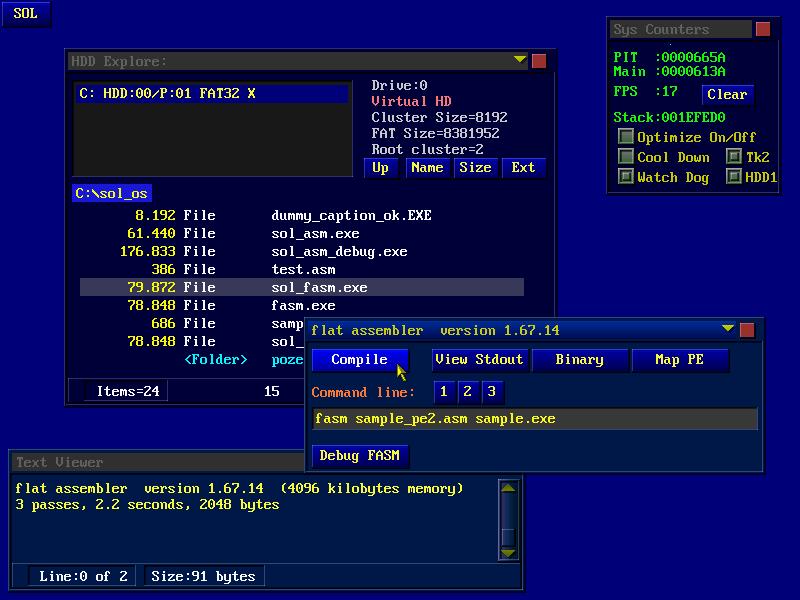
Task: Select fasm.exe in the file list
Action: click(302, 305)
